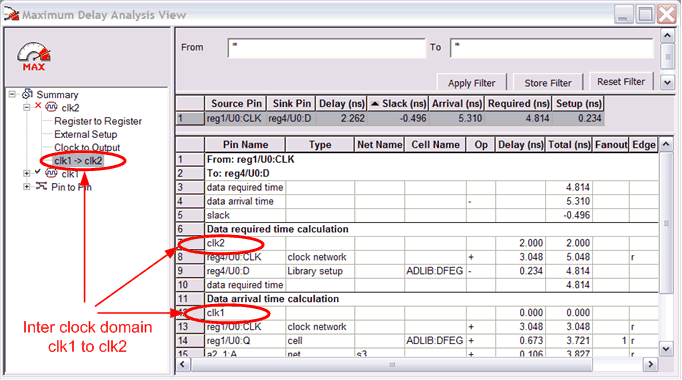Click the Summary tree node icon
This screenshot has height=380, width=682.
[27, 94]
